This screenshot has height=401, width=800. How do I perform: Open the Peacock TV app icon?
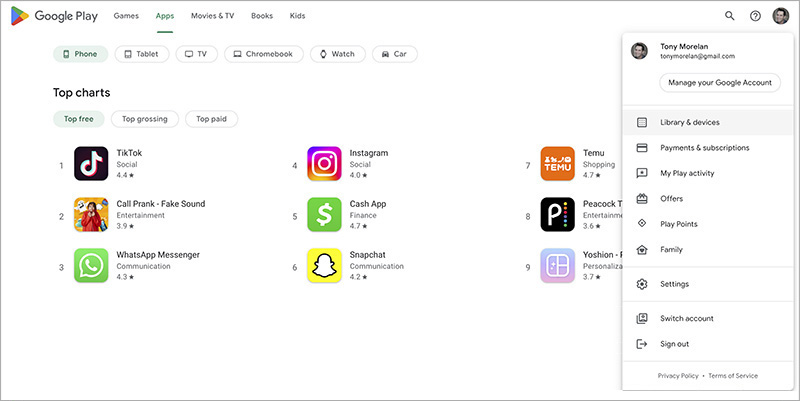[557, 214]
